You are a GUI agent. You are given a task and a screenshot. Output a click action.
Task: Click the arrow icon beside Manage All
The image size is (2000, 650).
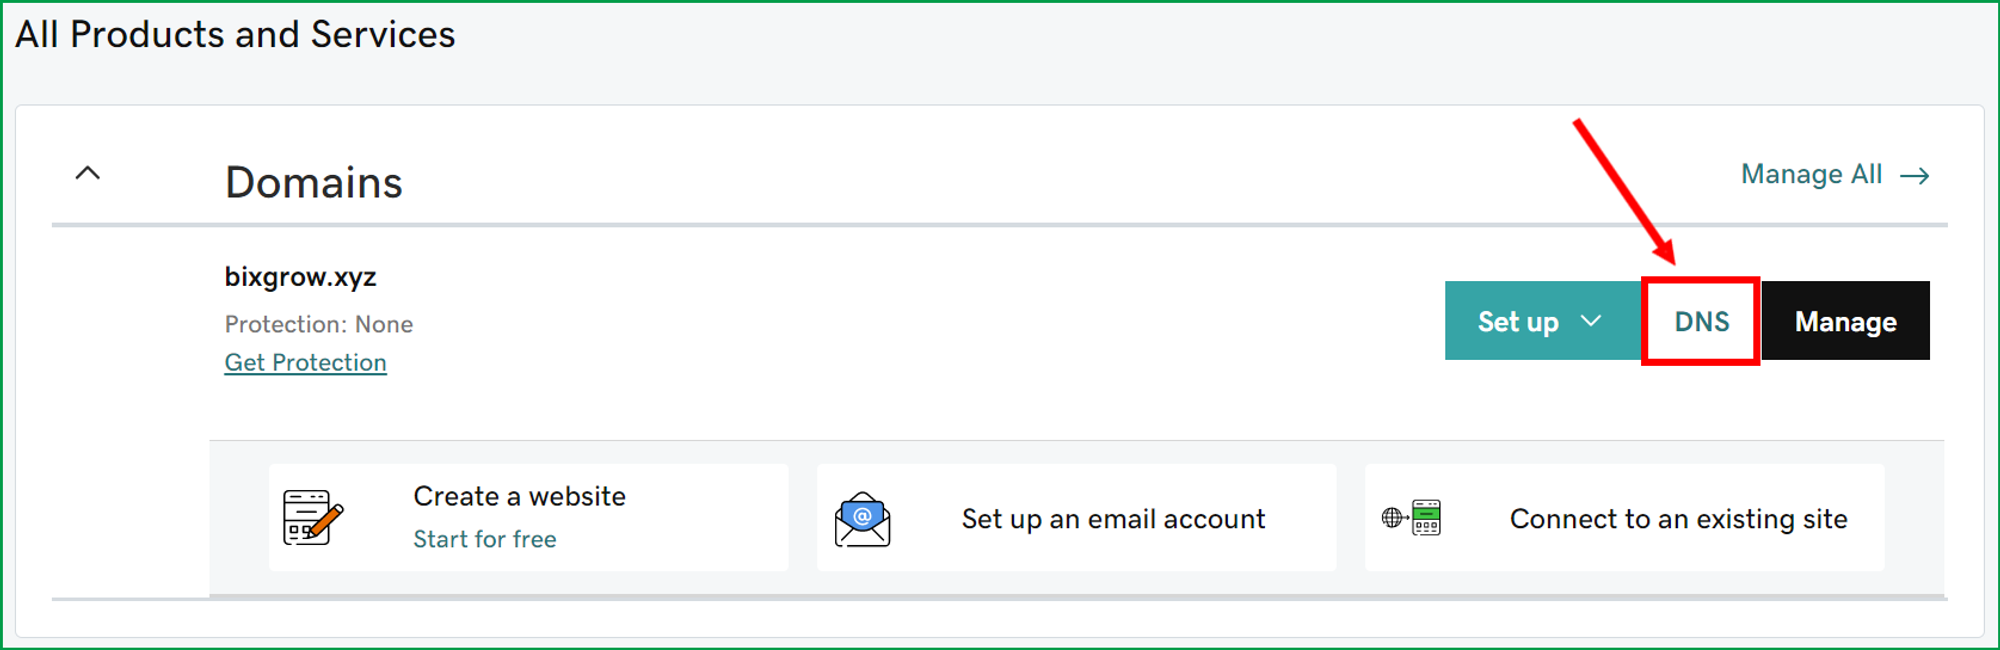1915,176
